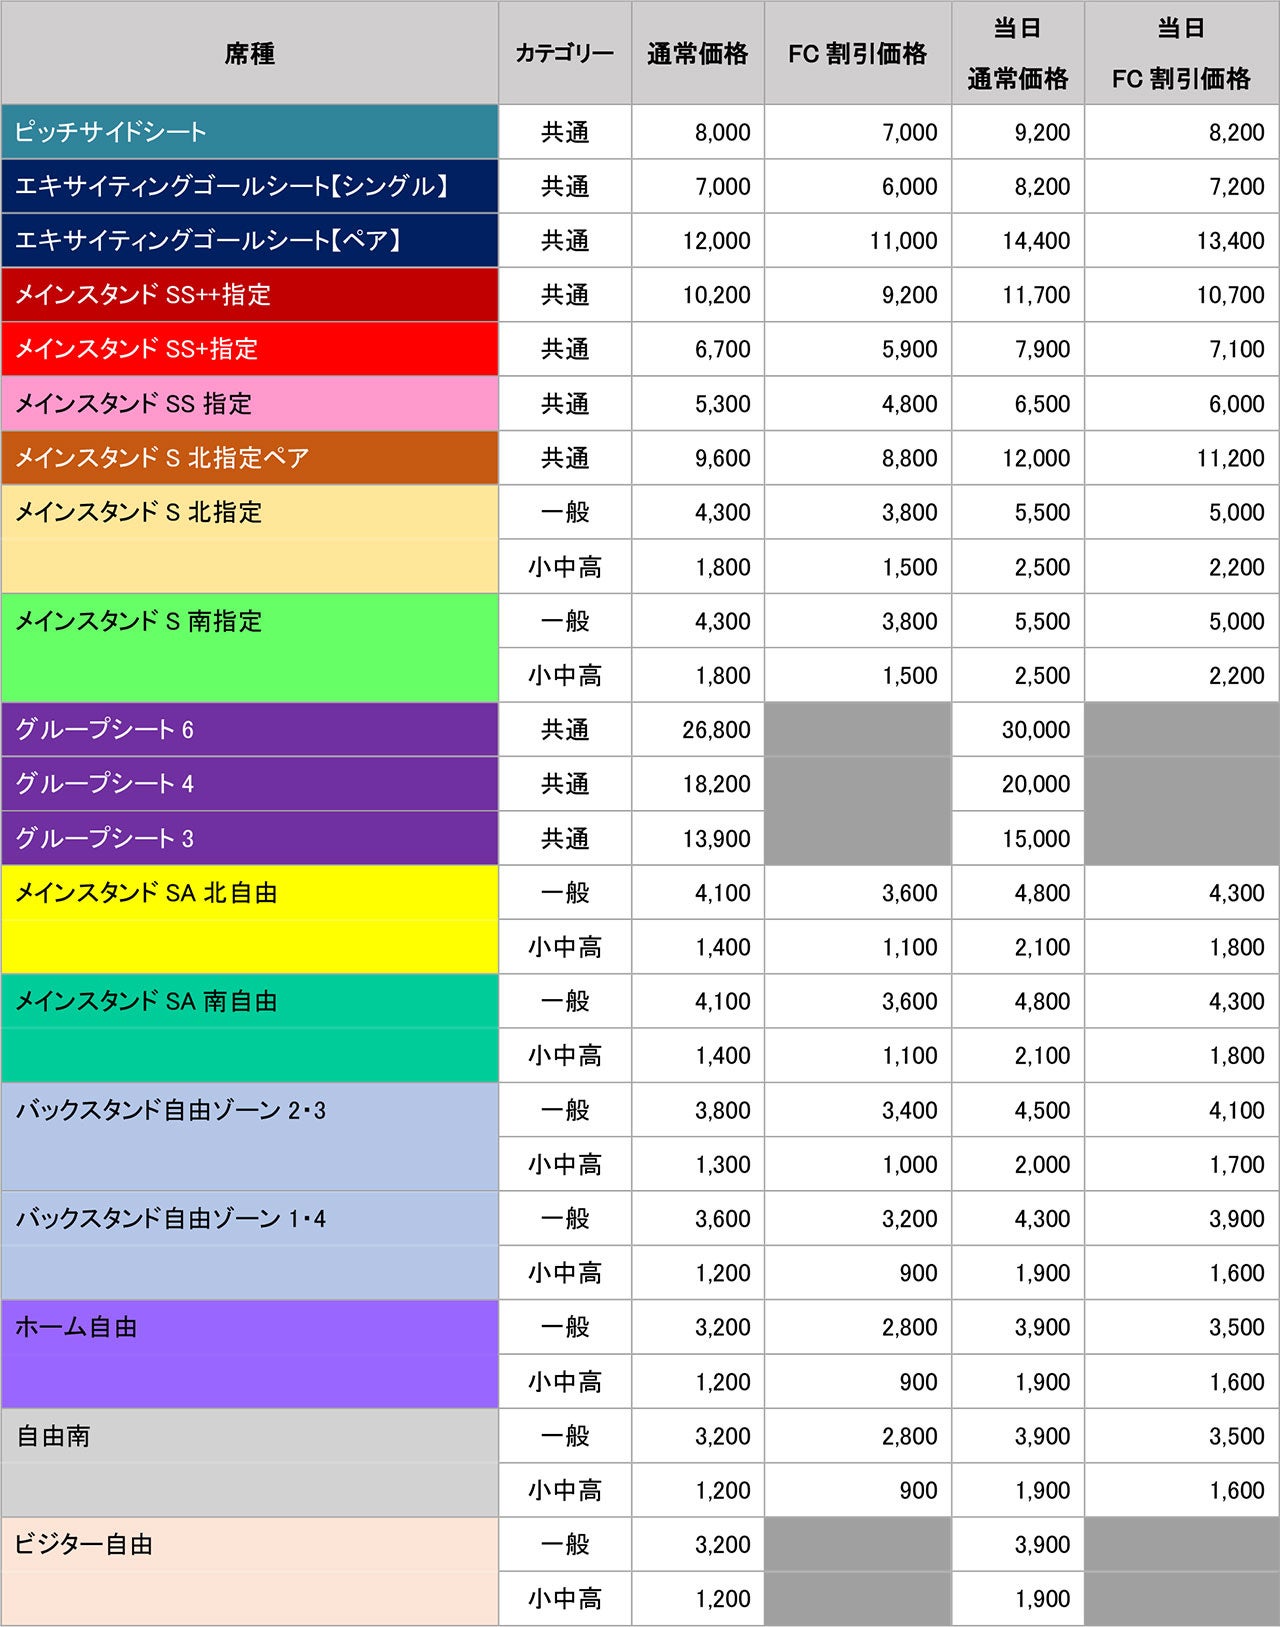Image resolution: width=1280 pixels, height=1627 pixels.
Task: Select the 自由南 seat label
Action: click(x=250, y=1463)
